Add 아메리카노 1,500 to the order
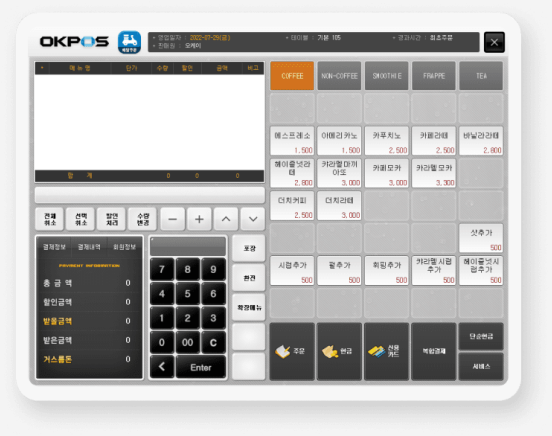This screenshot has width=552, height=436. [x=339, y=141]
